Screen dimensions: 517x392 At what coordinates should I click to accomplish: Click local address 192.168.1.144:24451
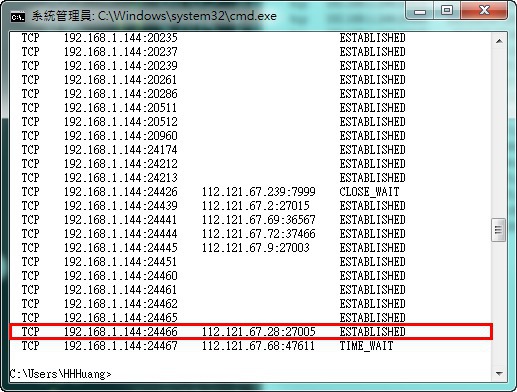(120, 262)
